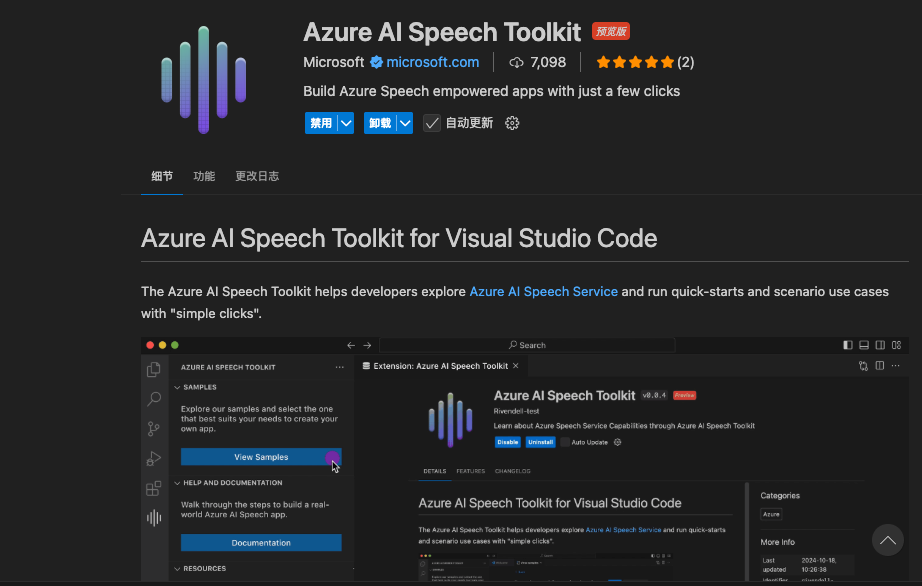Toggle the Auto Update checkbox inside the preview screenshot

[565, 442]
